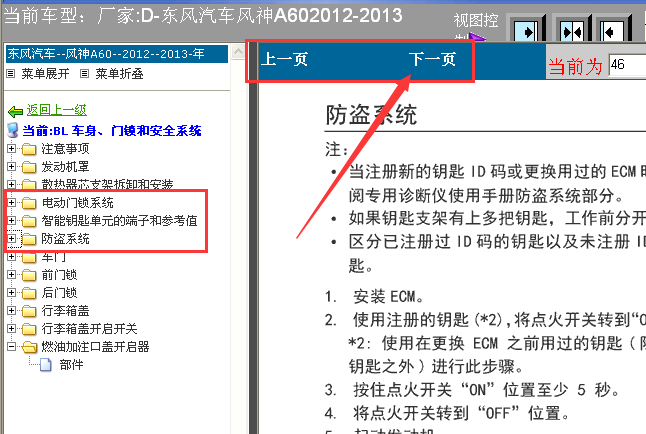646x434 pixels.
Task: Click the 部件 document icon
Action: [x=46, y=365]
